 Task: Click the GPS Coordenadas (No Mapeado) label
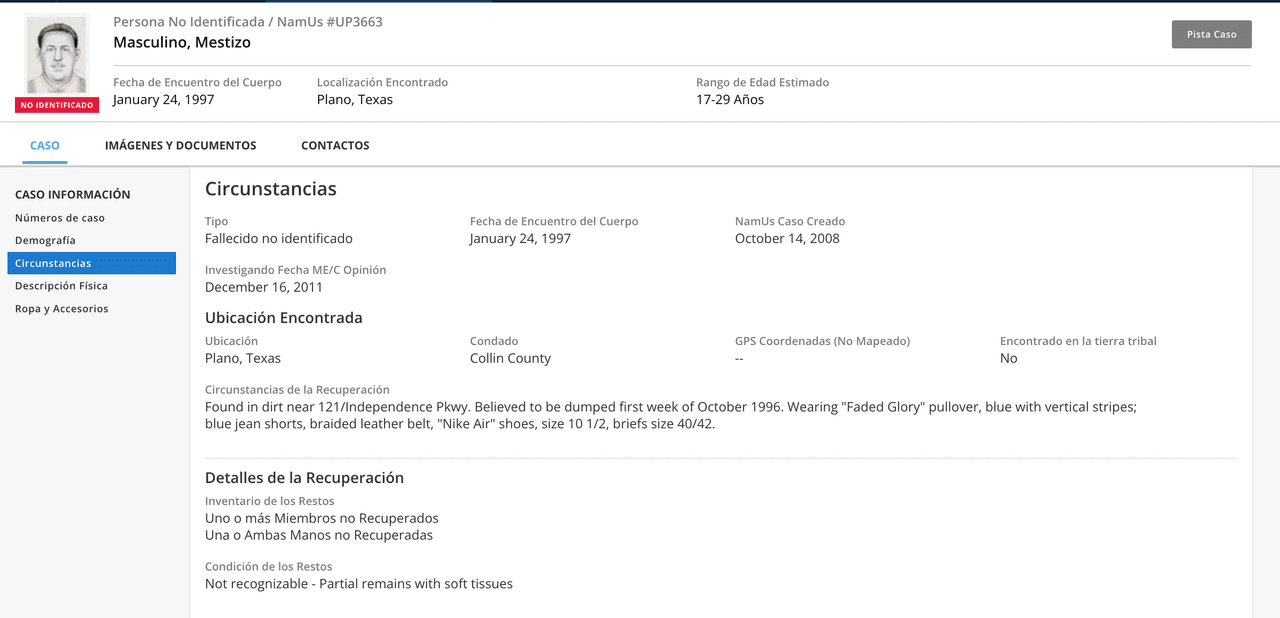click(822, 341)
